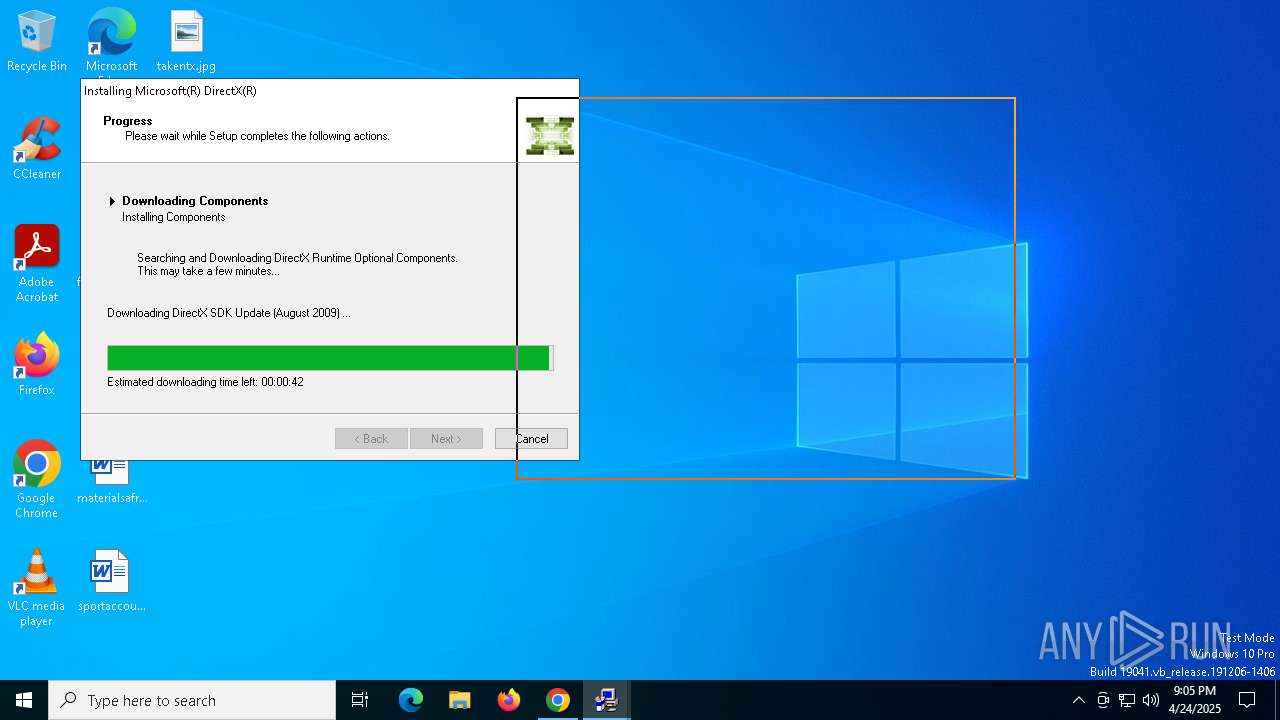1280x720 pixels.
Task: Open the volume tray icon
Action: (1151, 700)
